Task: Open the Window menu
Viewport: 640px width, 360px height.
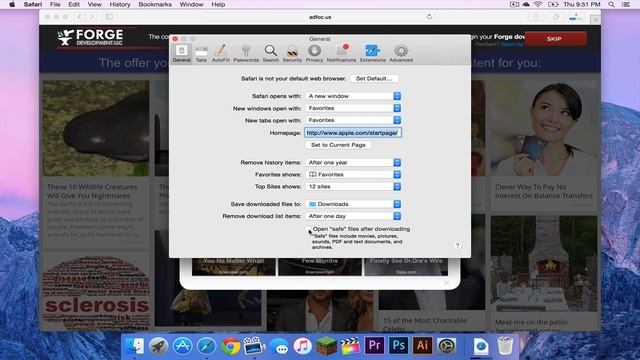Action: point(191,4)
